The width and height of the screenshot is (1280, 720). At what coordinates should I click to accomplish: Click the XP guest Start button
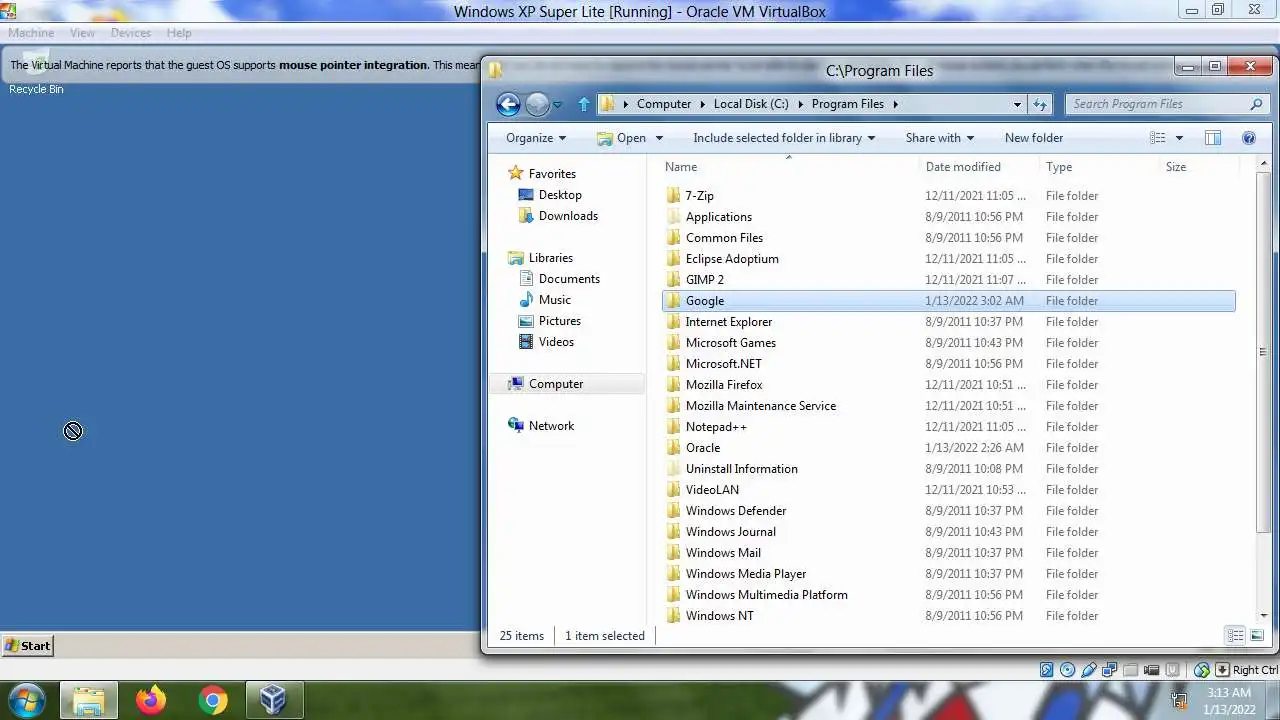pos(27,646)
